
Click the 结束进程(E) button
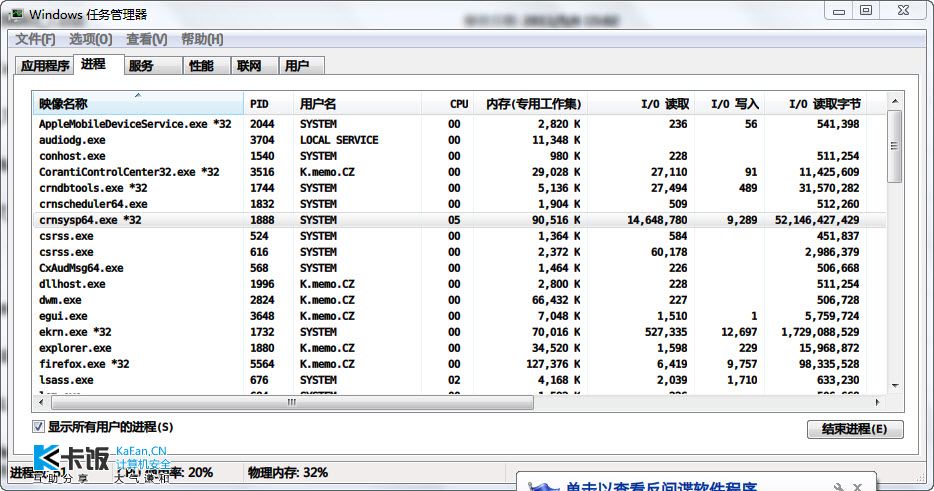click(855, 429)
